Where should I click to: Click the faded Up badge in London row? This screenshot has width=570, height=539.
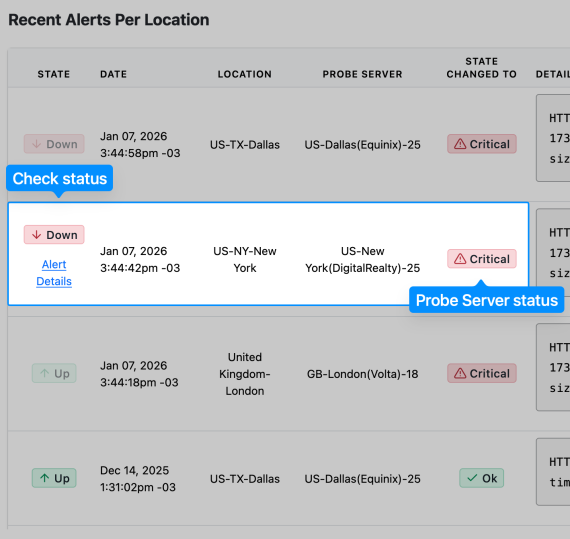tap(54, 373)
